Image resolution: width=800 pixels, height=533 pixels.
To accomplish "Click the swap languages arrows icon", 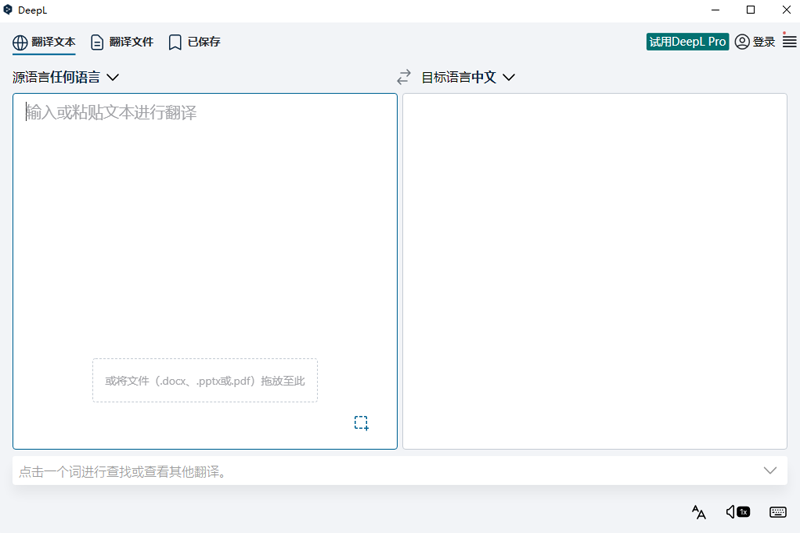I will [x=404, y=77].
